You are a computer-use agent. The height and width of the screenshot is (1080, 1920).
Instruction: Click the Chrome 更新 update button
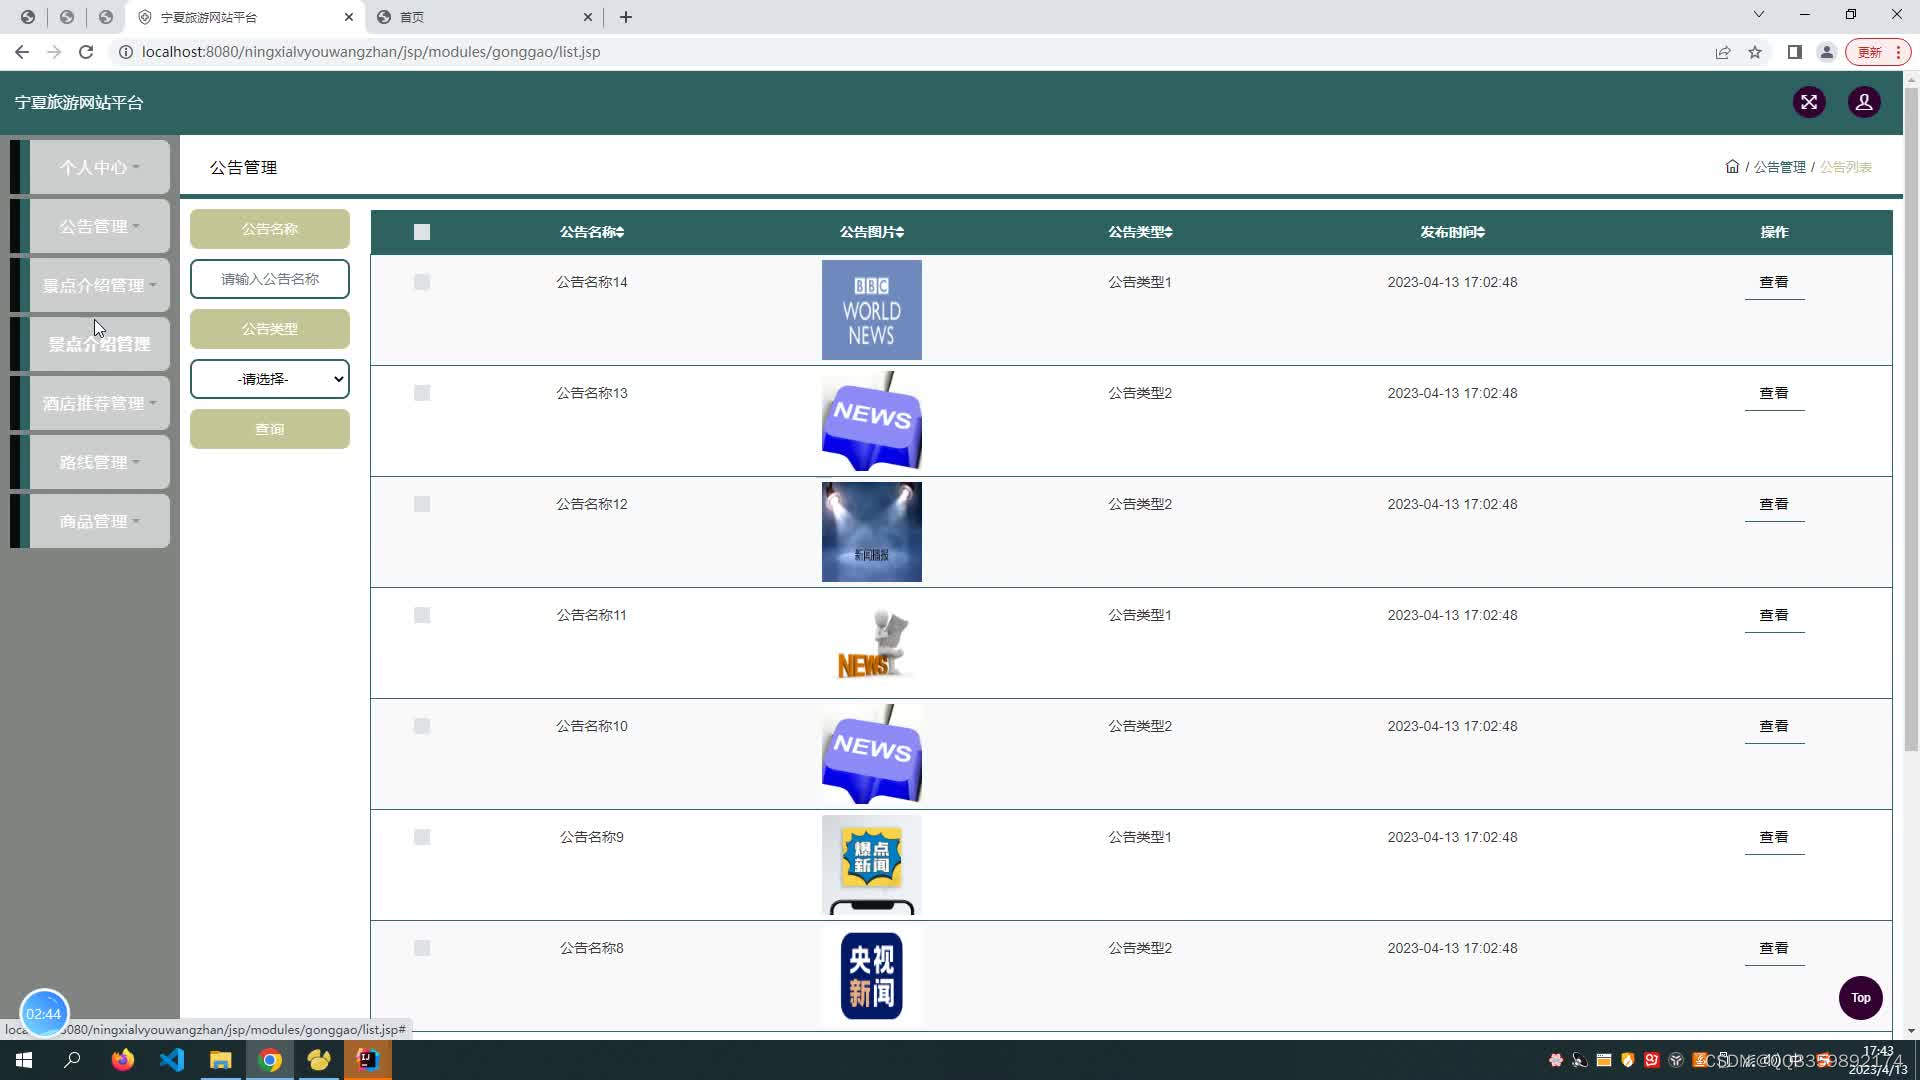point(1877,52)
